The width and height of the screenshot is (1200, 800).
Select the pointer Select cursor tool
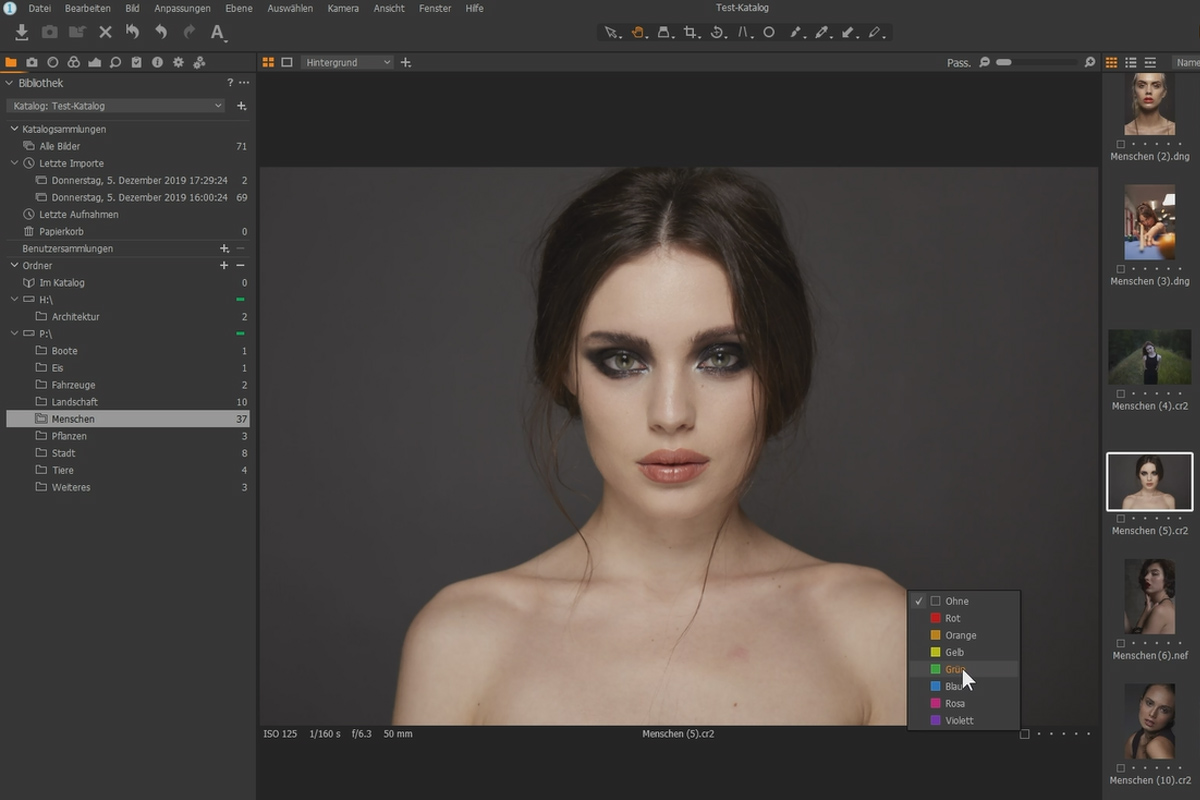(611, 32)
